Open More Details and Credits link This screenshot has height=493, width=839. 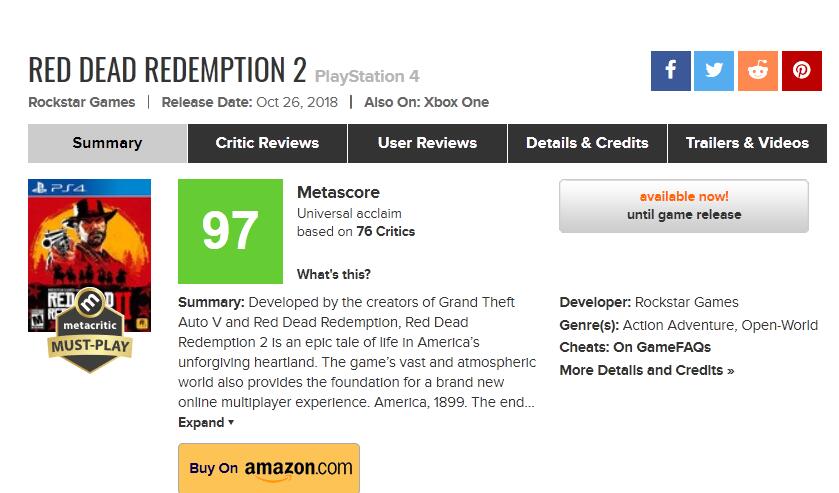tap(646, 370)
